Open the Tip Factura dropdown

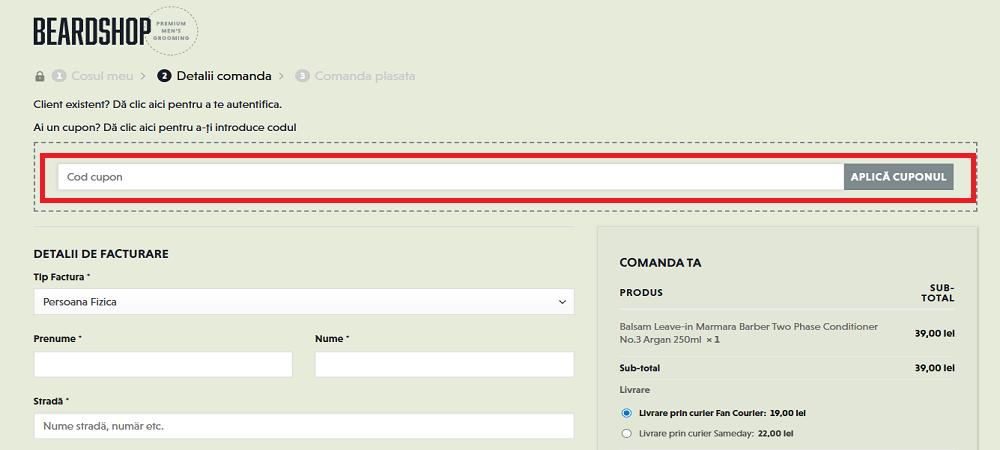pos(304,301)
